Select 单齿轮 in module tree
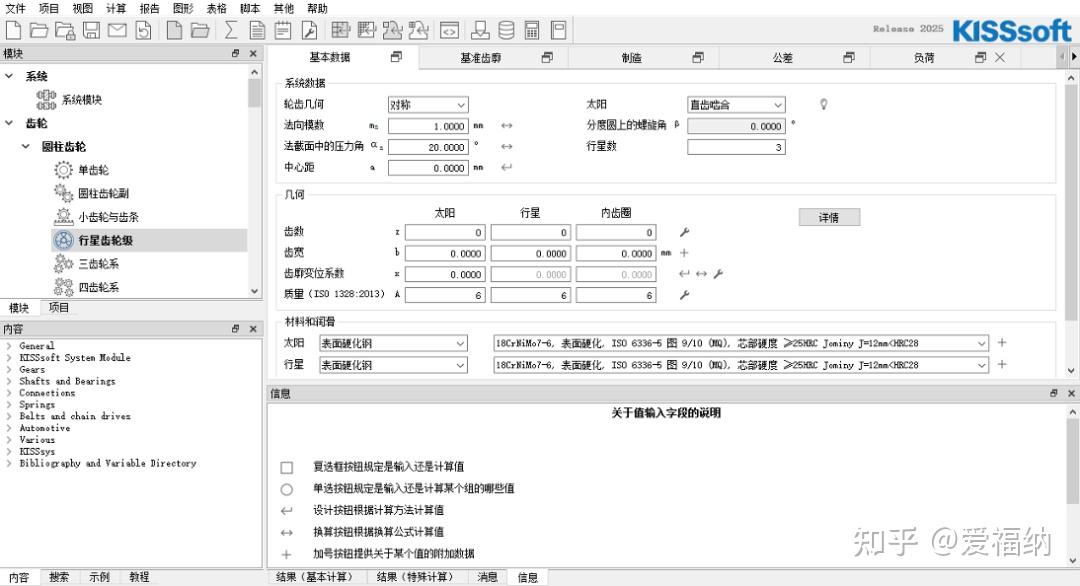1080x586 pixels. point(93,170)
